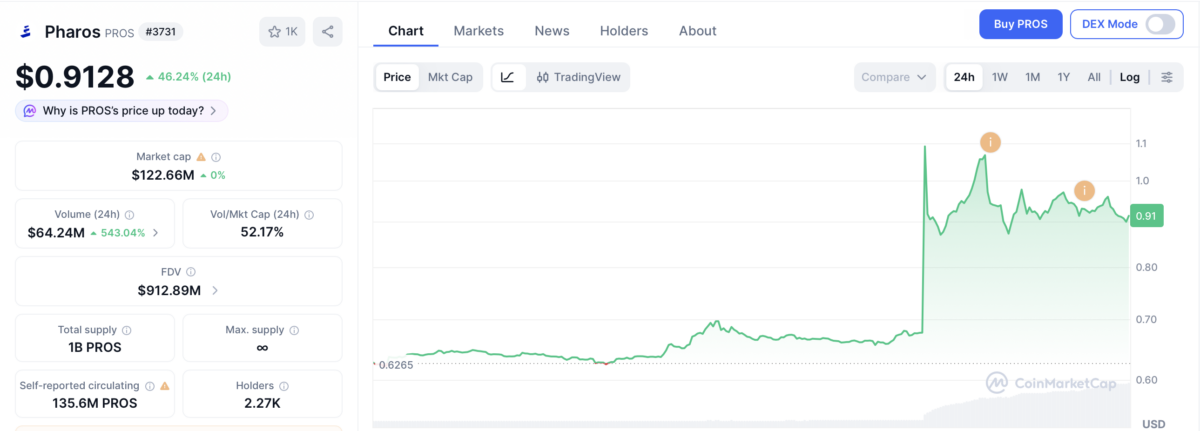
Task: Click the circulating supply warning triangle
Action: (x=165, y=386)
